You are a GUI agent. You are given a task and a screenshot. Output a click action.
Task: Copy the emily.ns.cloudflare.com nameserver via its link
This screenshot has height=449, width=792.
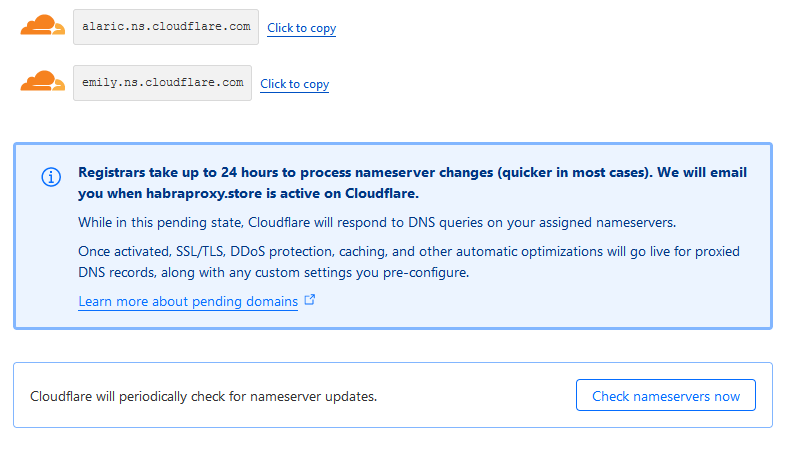tap(294, 84)
